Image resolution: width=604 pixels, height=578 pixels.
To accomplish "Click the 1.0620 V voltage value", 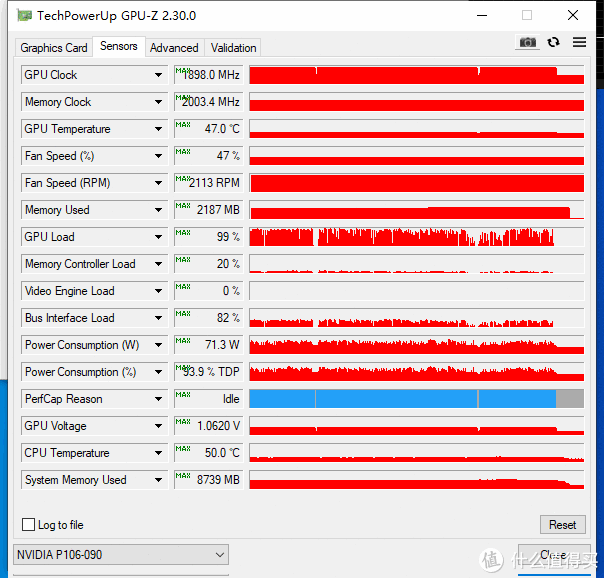I will [208, 426].
